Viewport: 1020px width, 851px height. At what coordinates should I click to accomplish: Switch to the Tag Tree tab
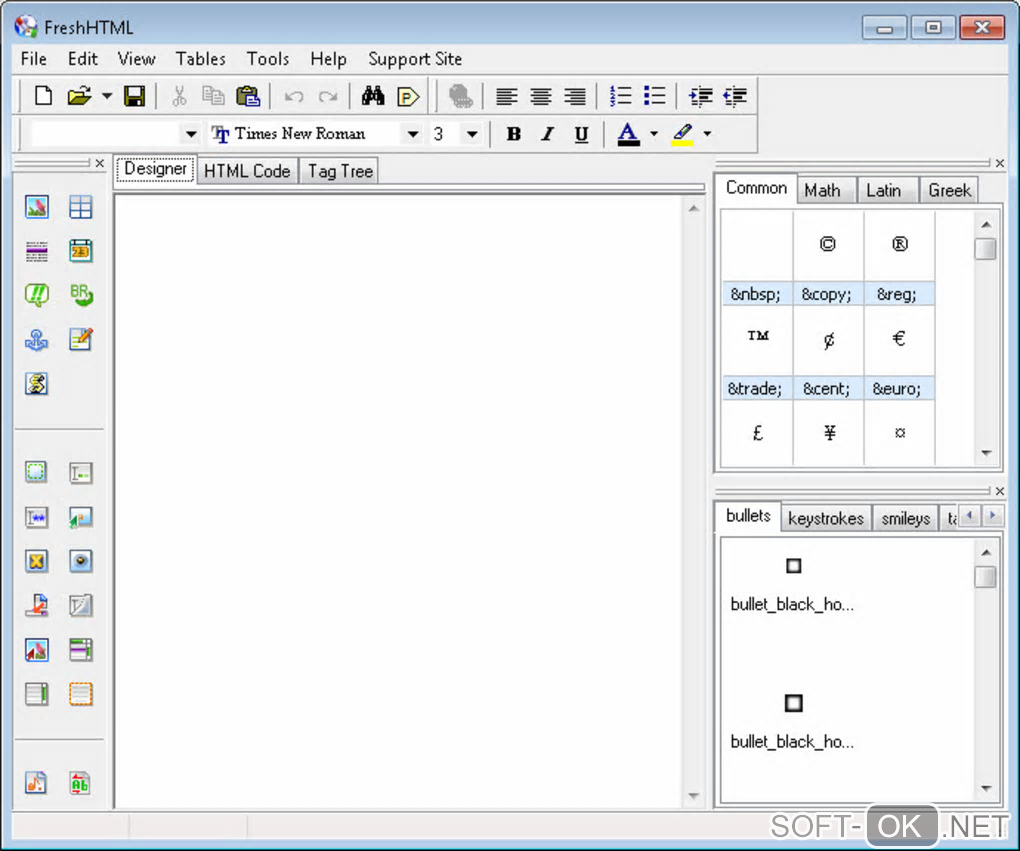(x=340, y=171)
